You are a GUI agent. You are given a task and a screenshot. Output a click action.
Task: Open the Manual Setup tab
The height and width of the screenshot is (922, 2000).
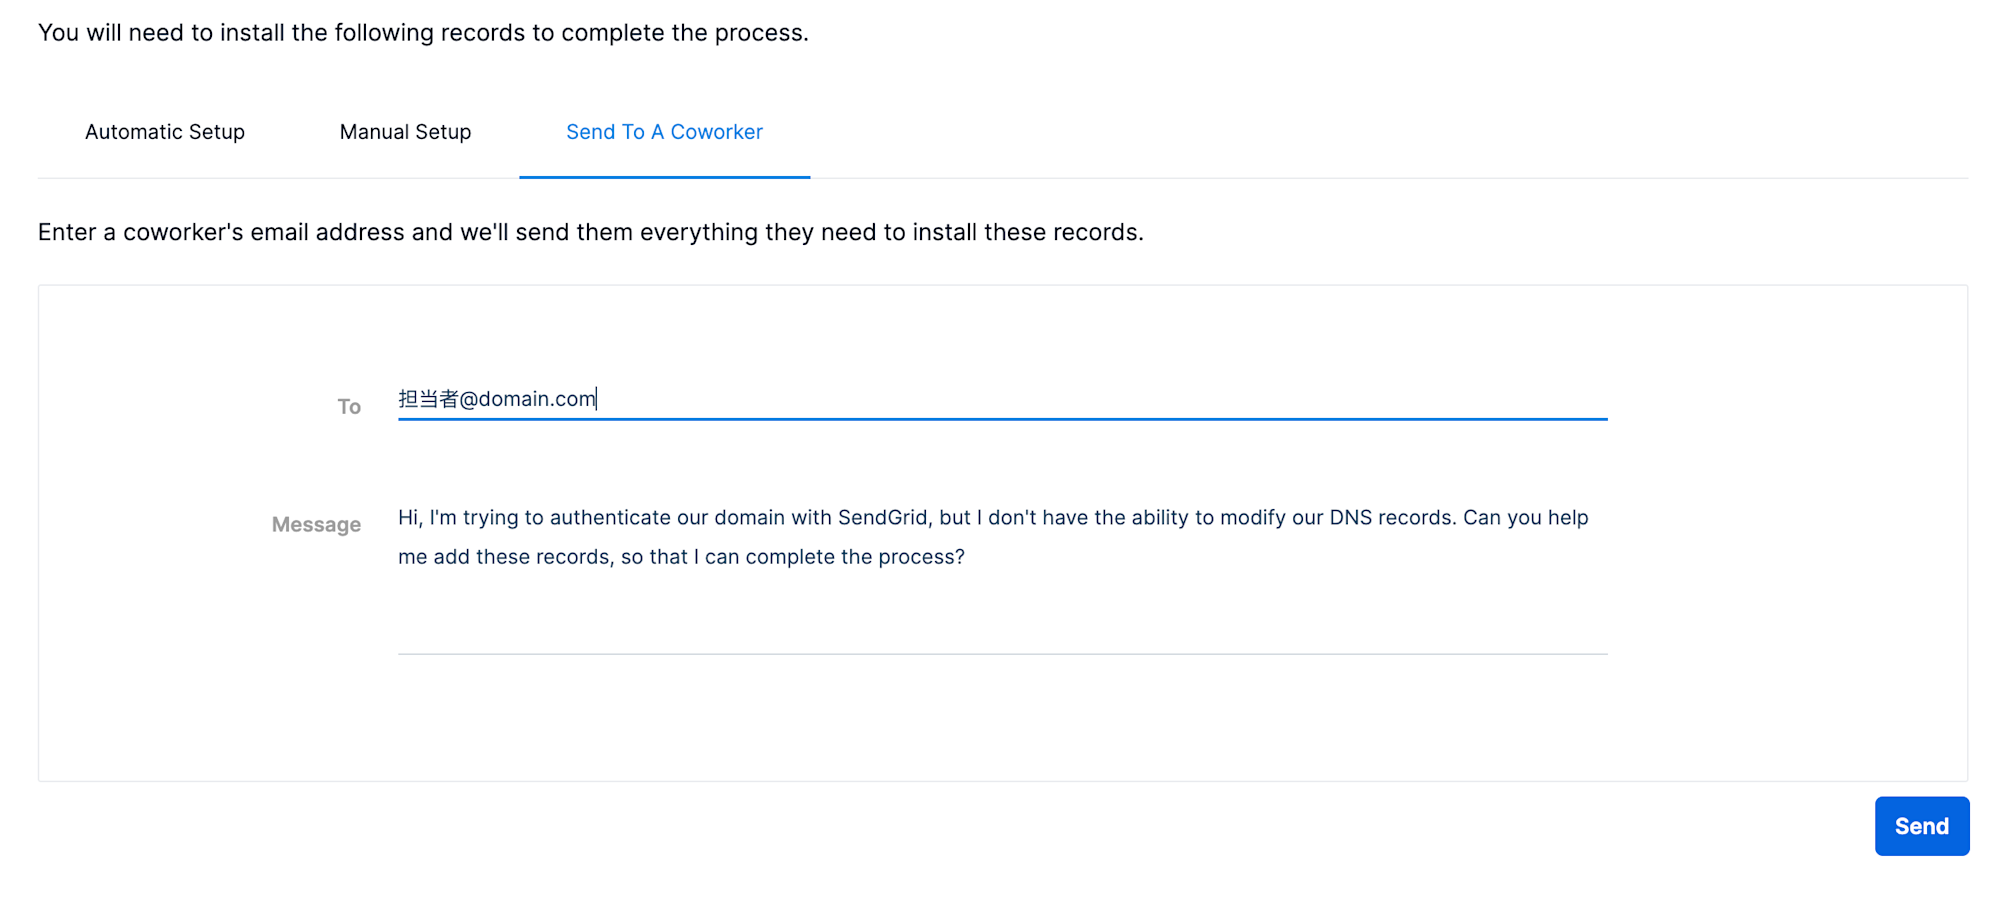pyautogui.click(x=405, y=132)
